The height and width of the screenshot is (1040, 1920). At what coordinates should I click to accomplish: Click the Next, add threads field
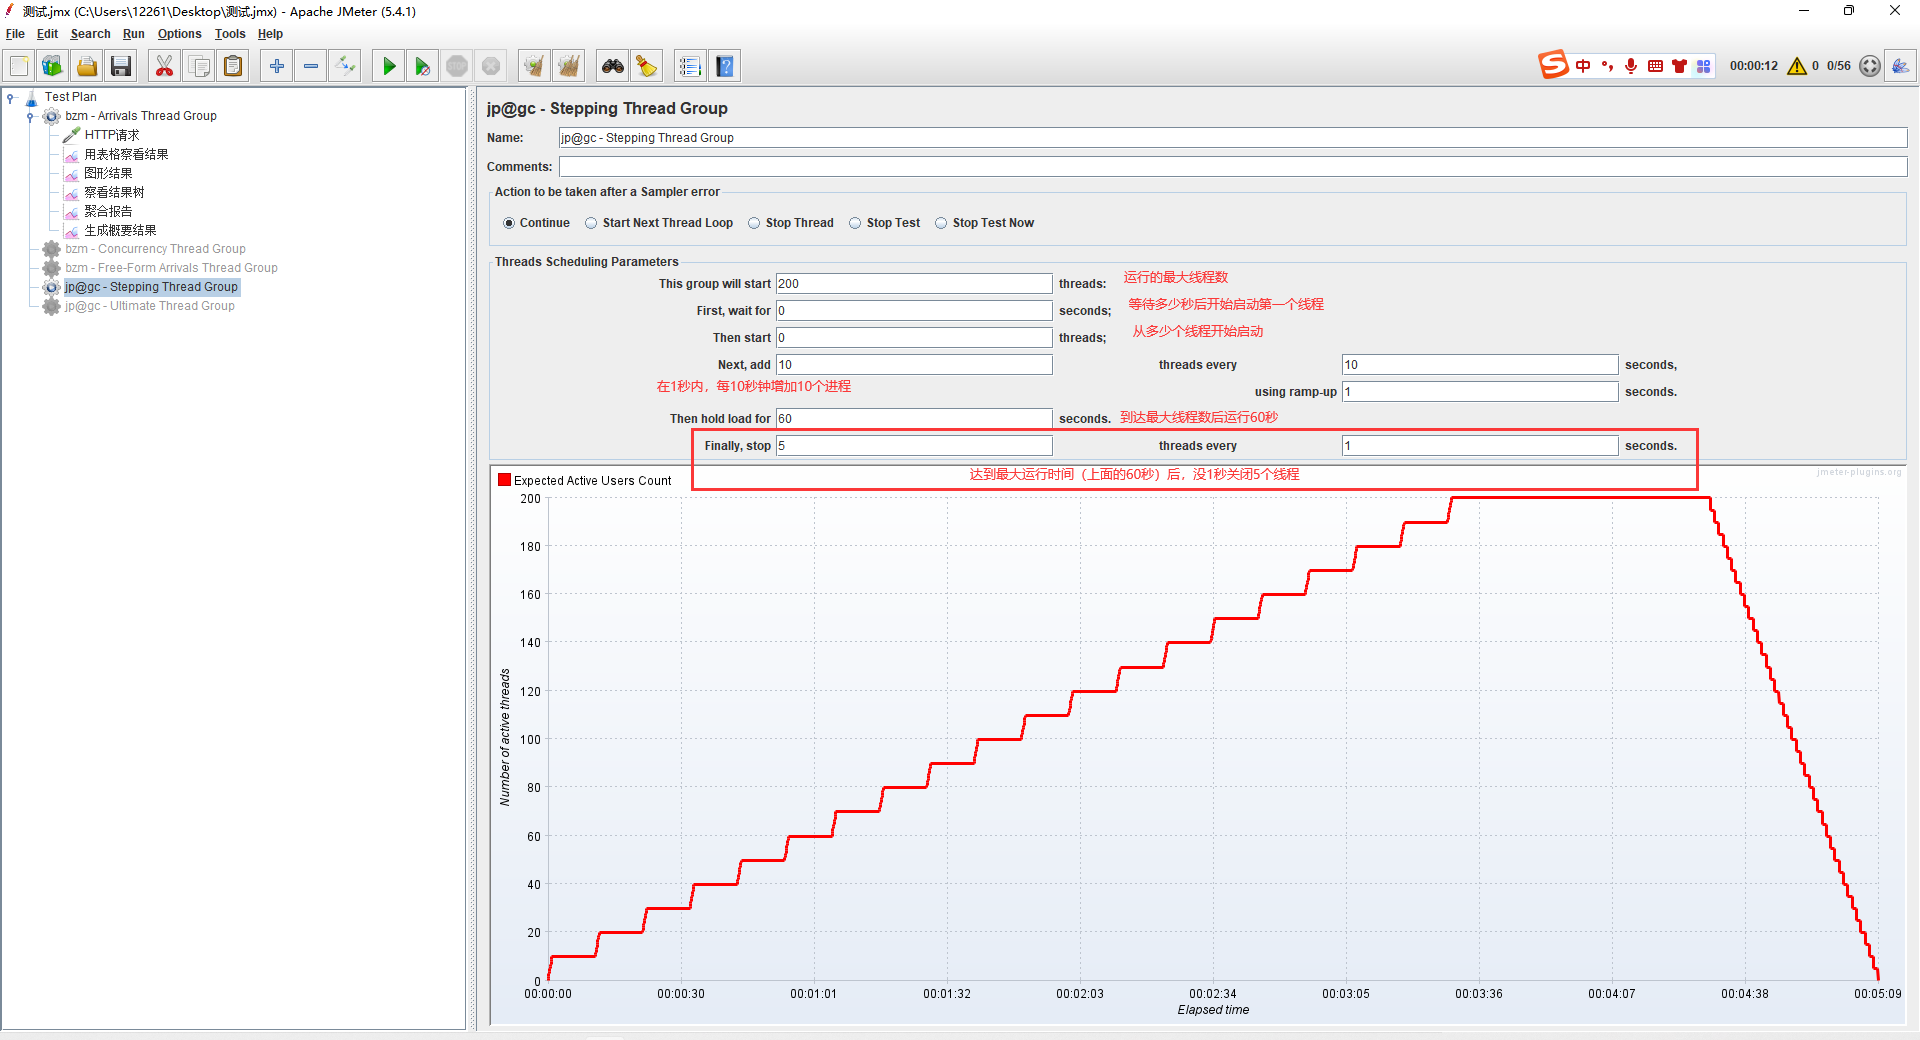pos(914,365)
